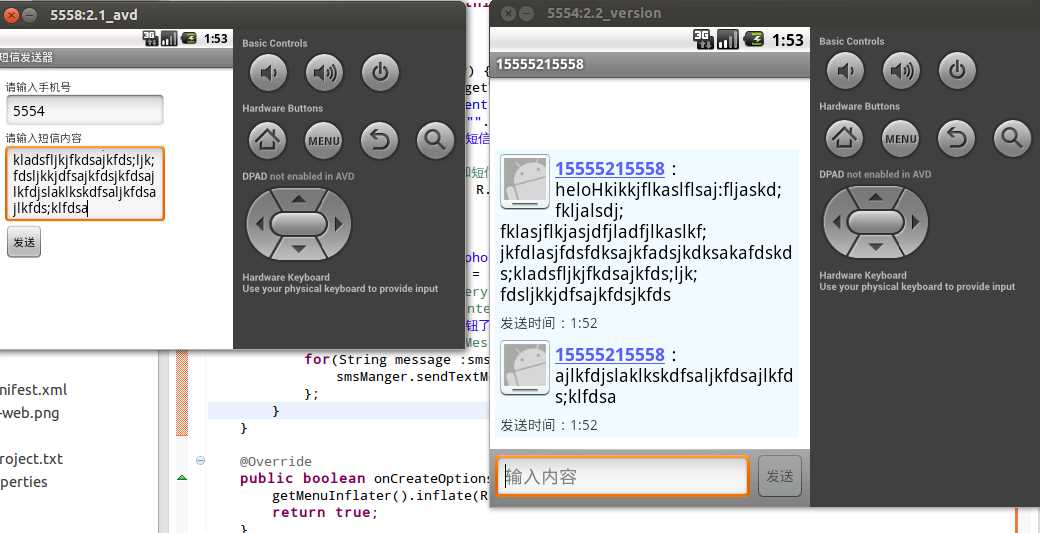Screen dimensions: 1040x533
Task: Select -web.png file in project tree
Action: click(30, 413)
